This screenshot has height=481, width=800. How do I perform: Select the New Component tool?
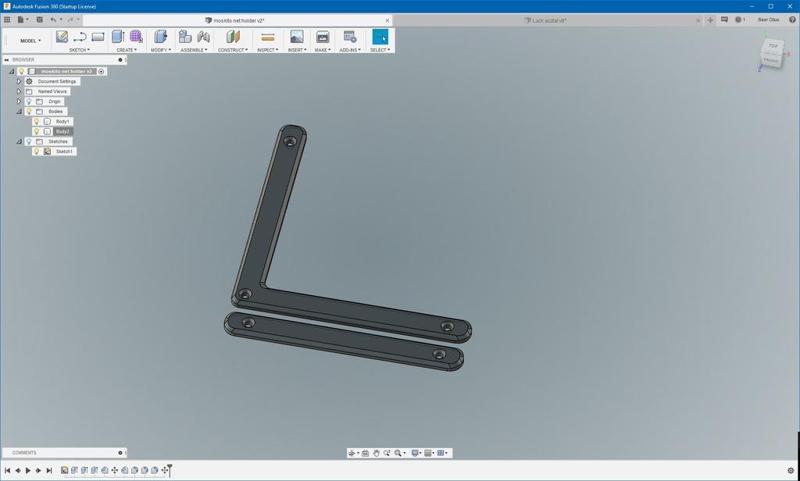point(185,37)
